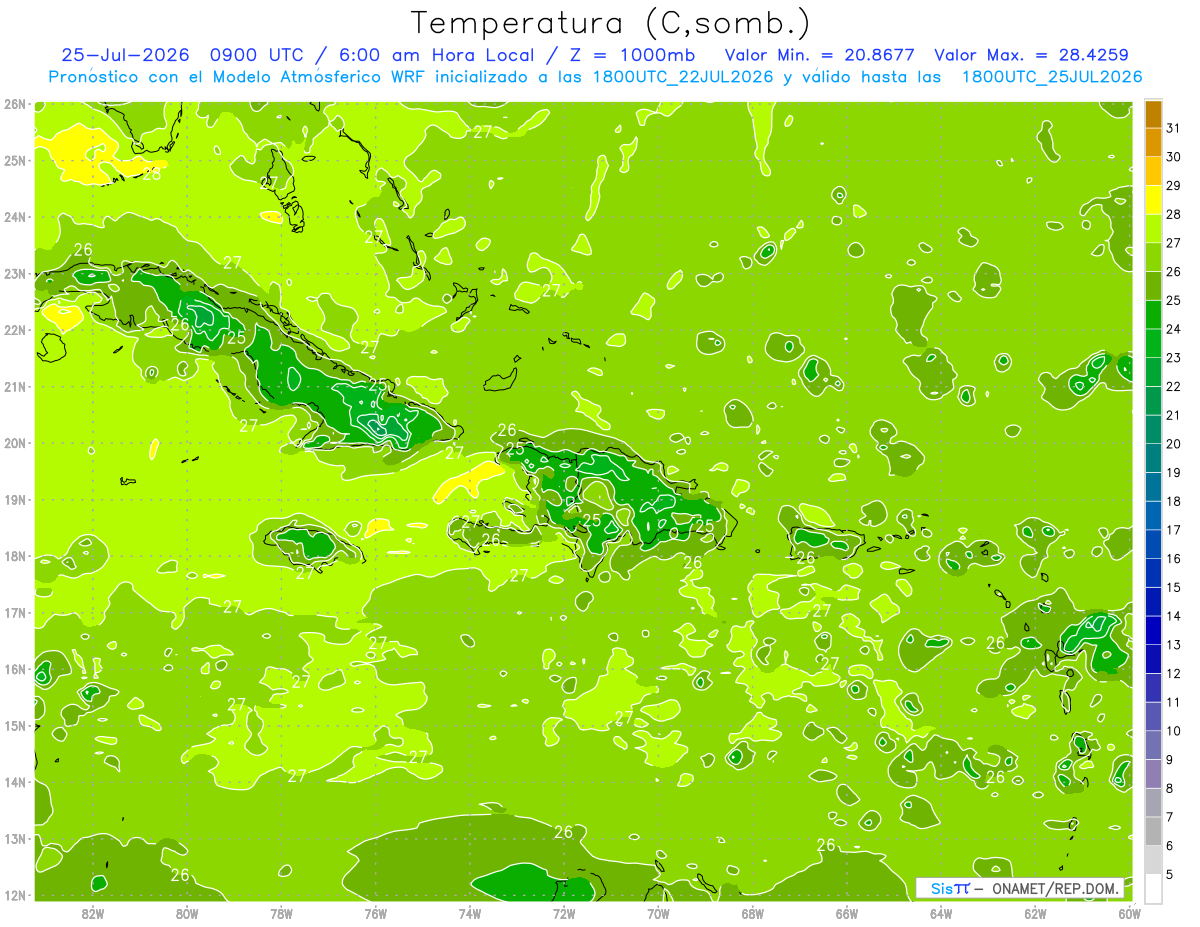The height and width of the screenshot is (927, 1200).
Task: Click color scale label "31"
Action: tap(1174, 128)
